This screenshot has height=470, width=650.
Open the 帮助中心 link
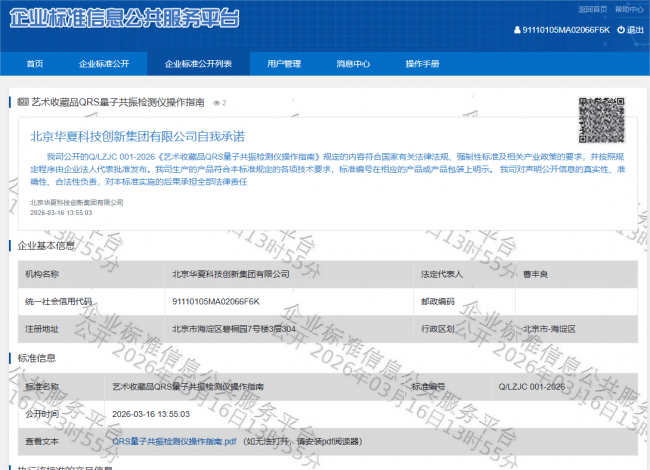point(630,9)
